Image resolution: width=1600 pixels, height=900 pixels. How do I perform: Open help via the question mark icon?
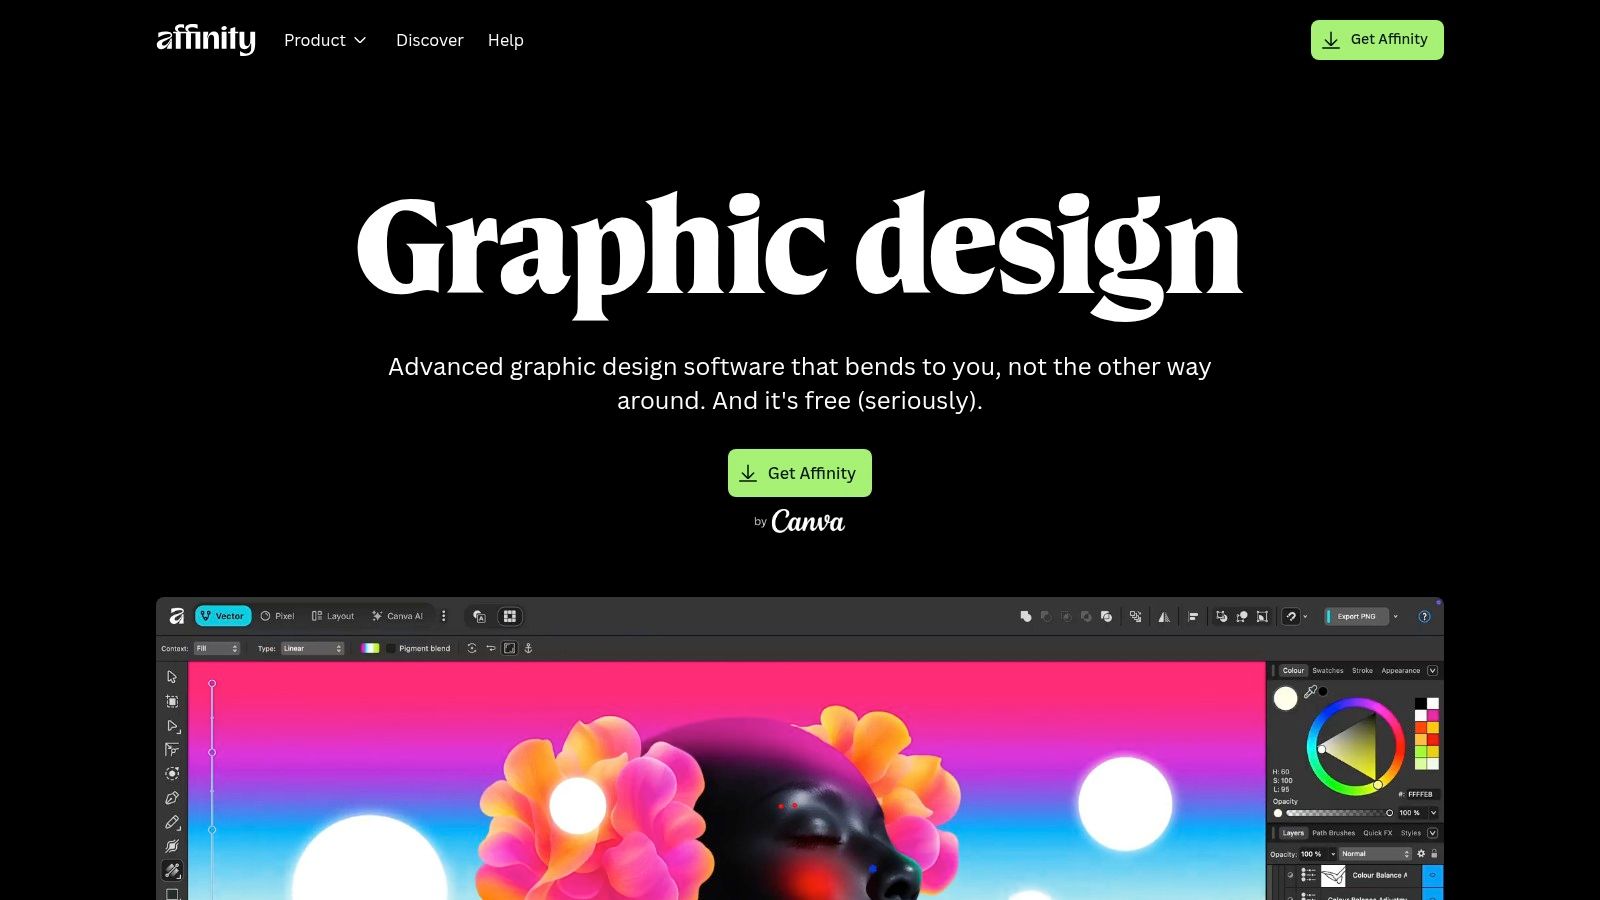point(1424,616)
